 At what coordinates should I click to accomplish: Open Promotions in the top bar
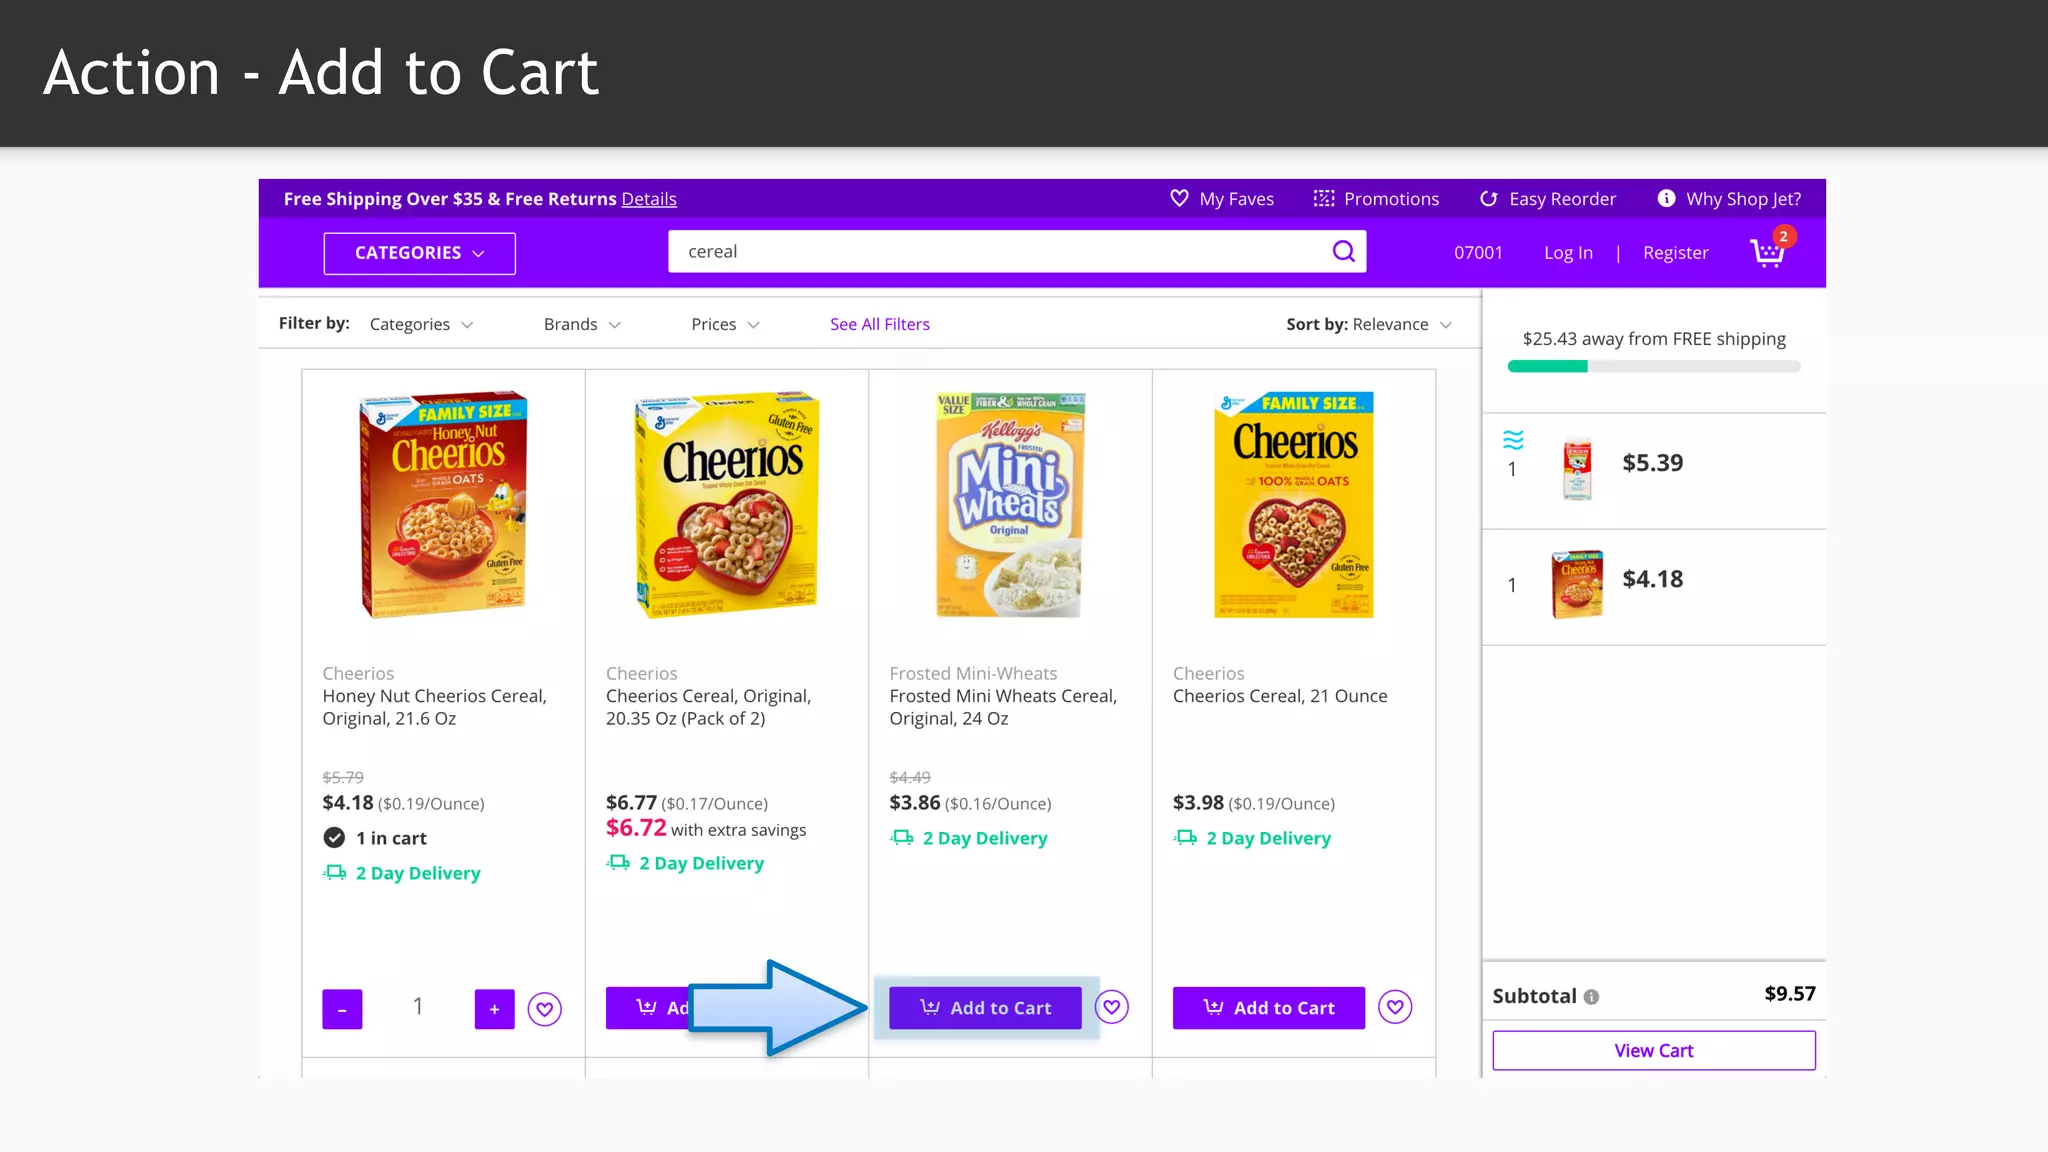tap(1376, 198)
